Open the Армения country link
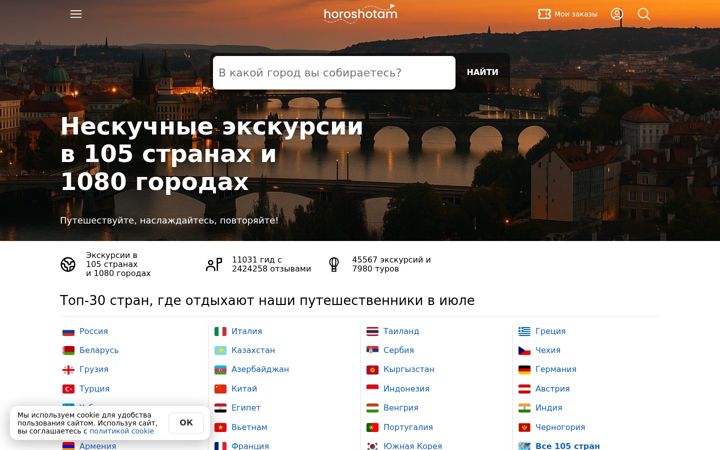720x450 pixels. coord(97,446)
